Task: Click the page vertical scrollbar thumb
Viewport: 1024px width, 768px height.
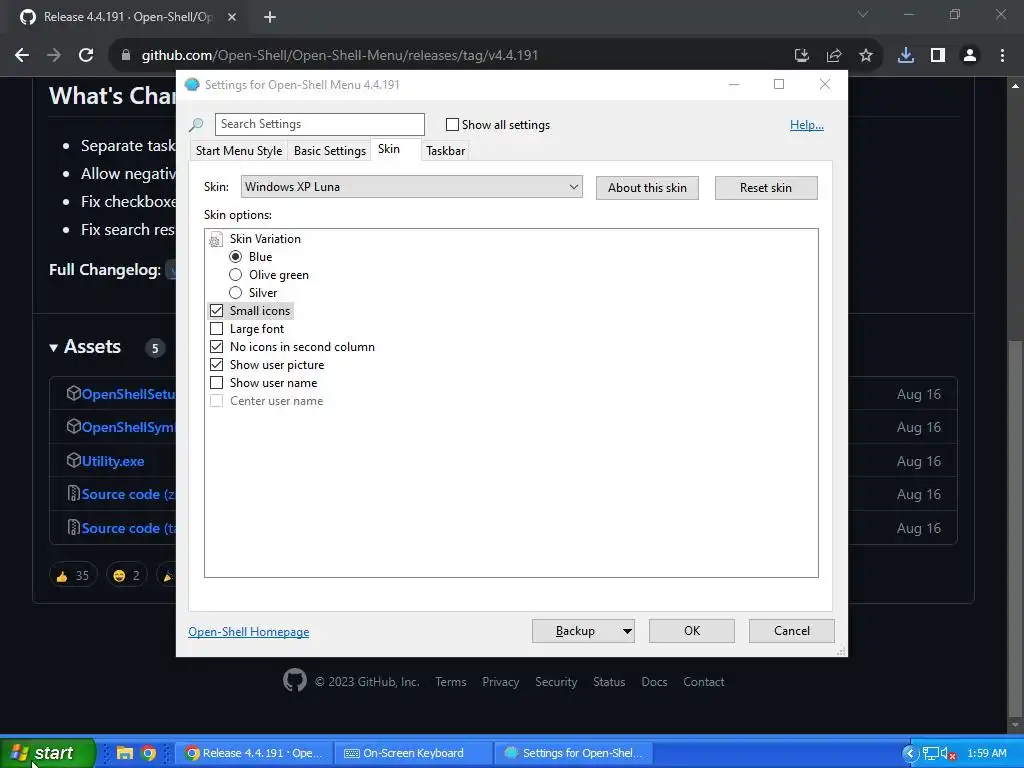Action: pyautogui.click(x=1015, y=526)
